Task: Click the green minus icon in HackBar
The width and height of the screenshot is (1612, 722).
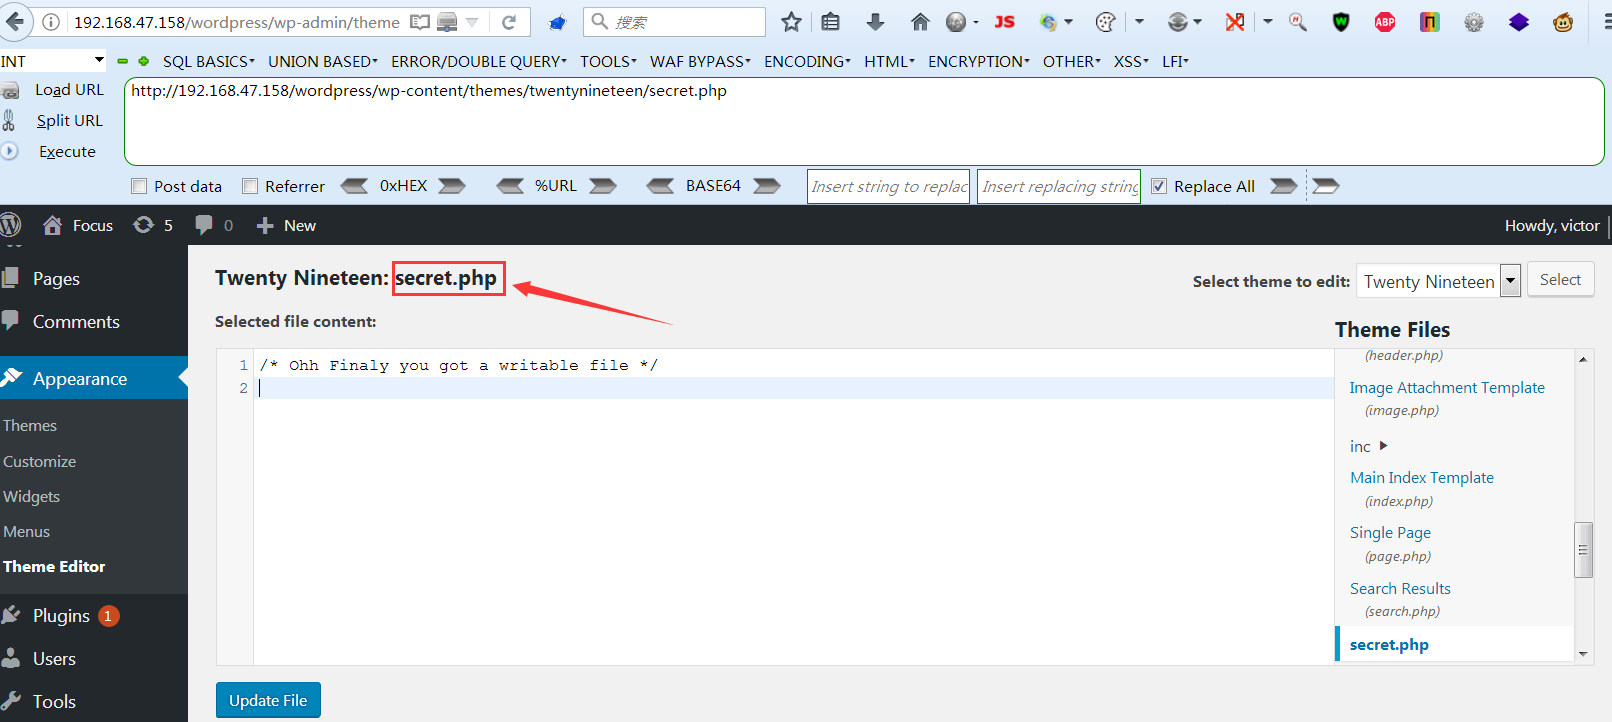Action: tap(123, 61)
